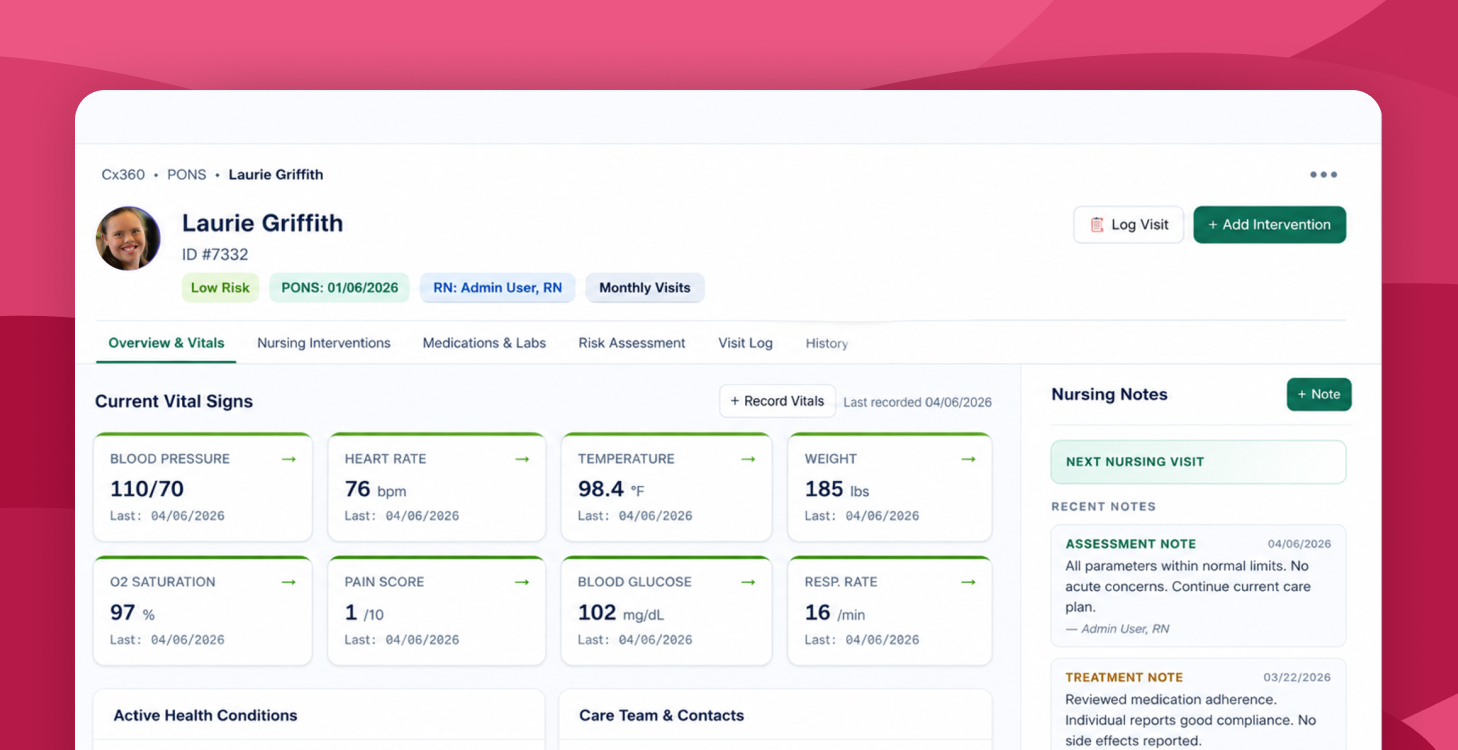Click the PONS breadcrumb link
The height and width of the screenshot is (750, 1458).
coord(187,175)
